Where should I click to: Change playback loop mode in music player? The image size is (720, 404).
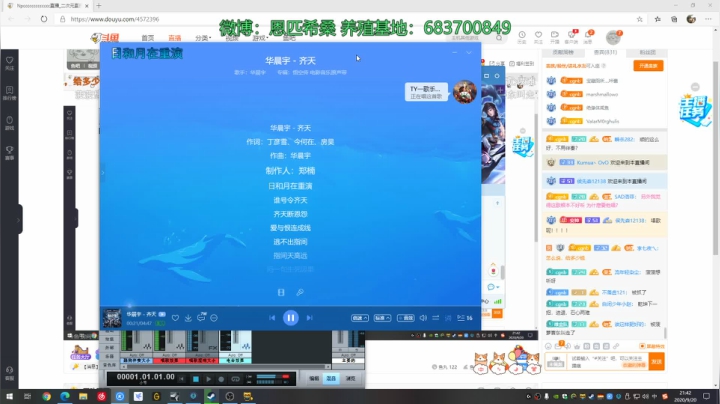click(436, 318)
